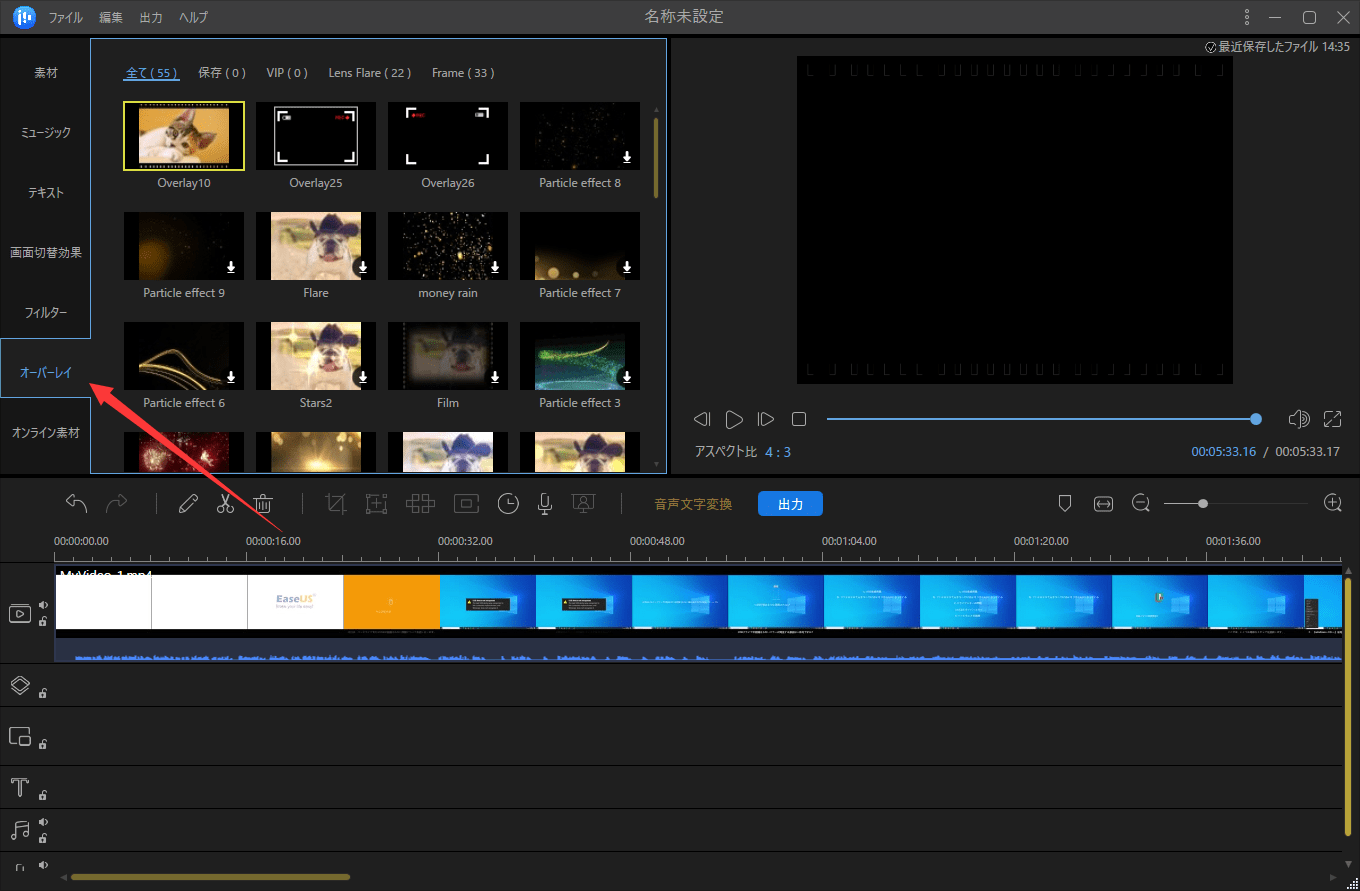Click 音声文字変換 speech-to-text button

point(693,504)
